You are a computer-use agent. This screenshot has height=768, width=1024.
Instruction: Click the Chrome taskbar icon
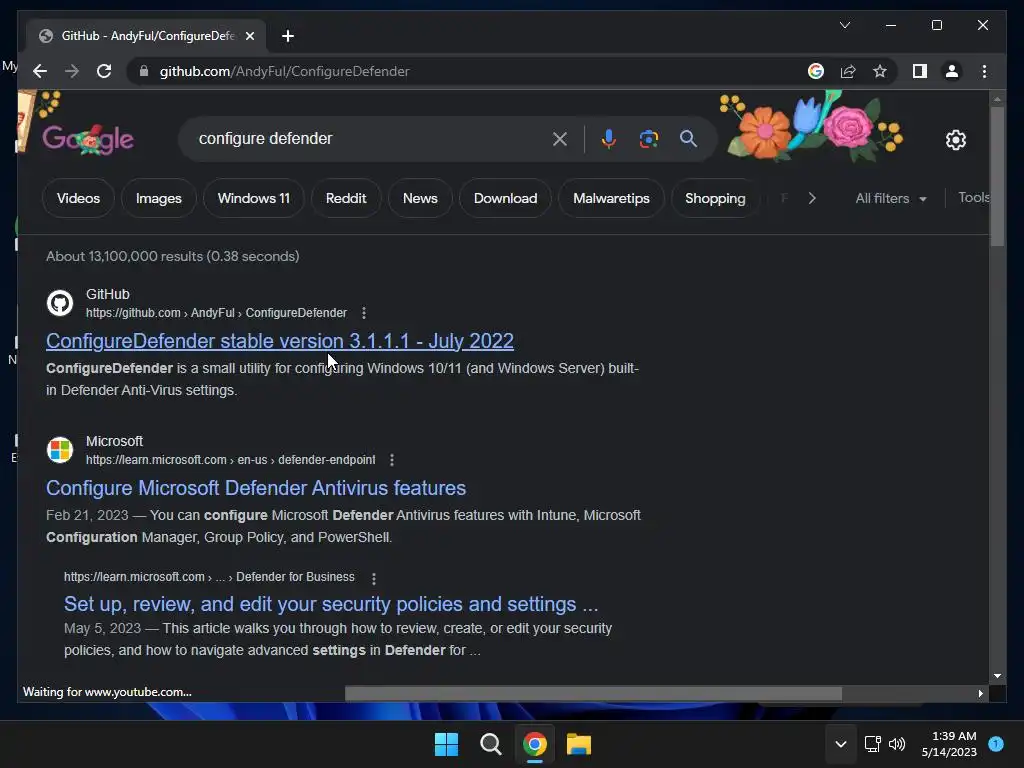[535, 744]
